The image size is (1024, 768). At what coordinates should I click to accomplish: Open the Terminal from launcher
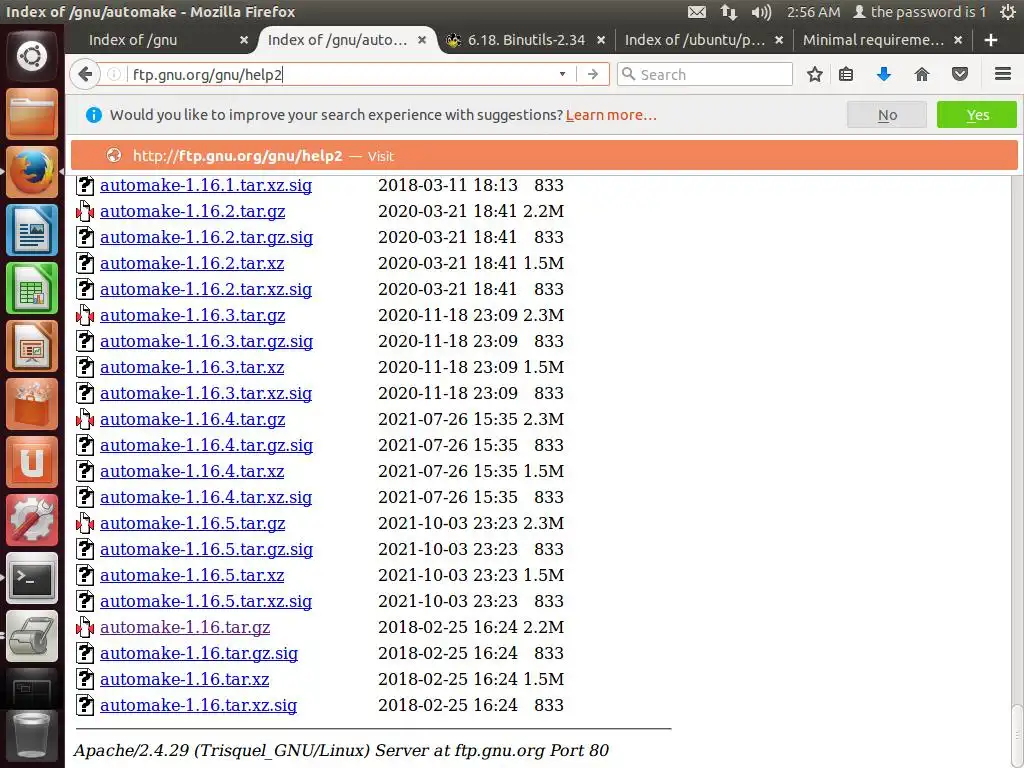tap(32, 578)
